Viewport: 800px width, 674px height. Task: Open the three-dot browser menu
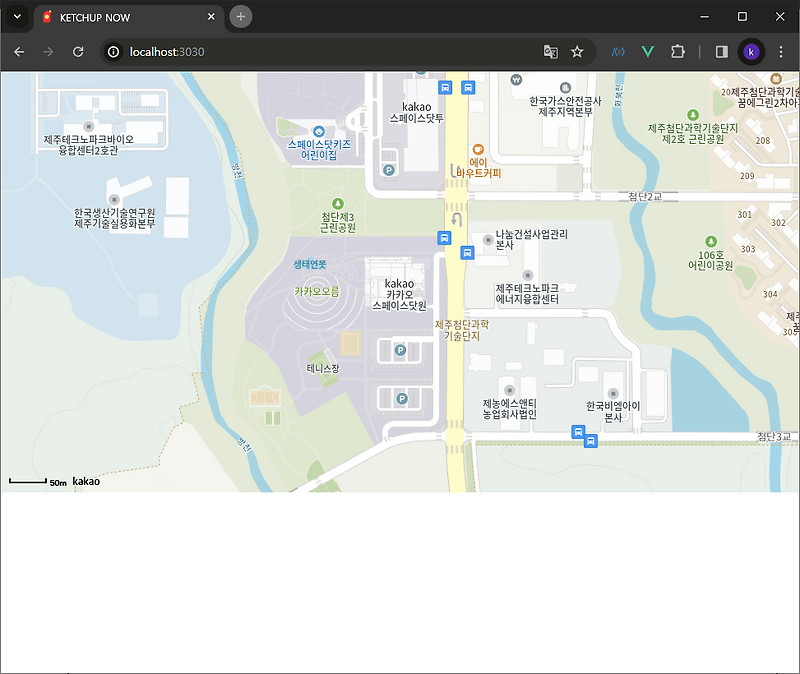click(781, 51)
